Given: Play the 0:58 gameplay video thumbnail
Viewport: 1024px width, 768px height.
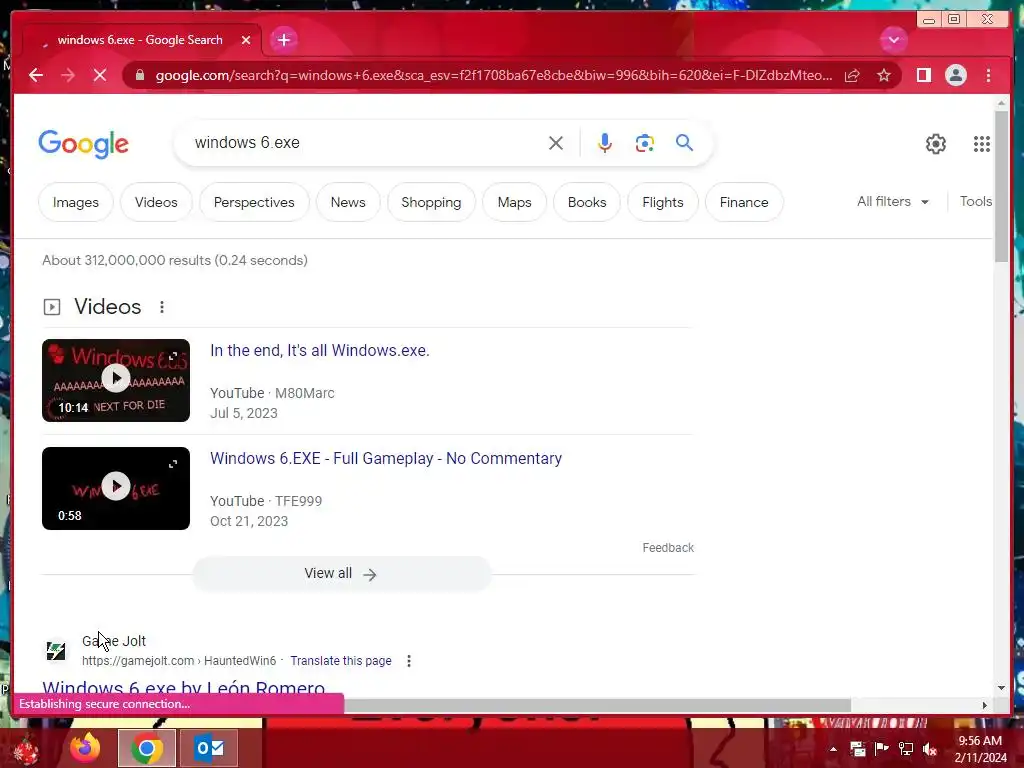Looking at the screenshot, I should (116, 488).
